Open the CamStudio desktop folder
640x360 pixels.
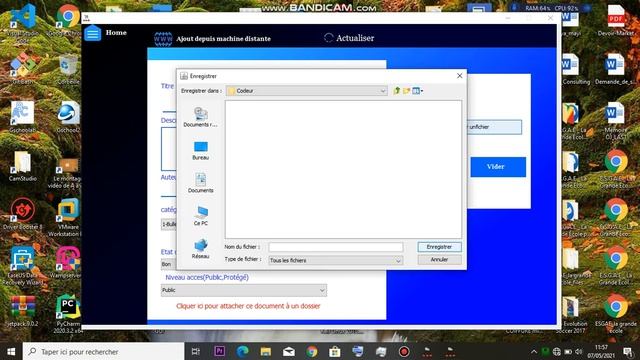[x=22, y=166]
